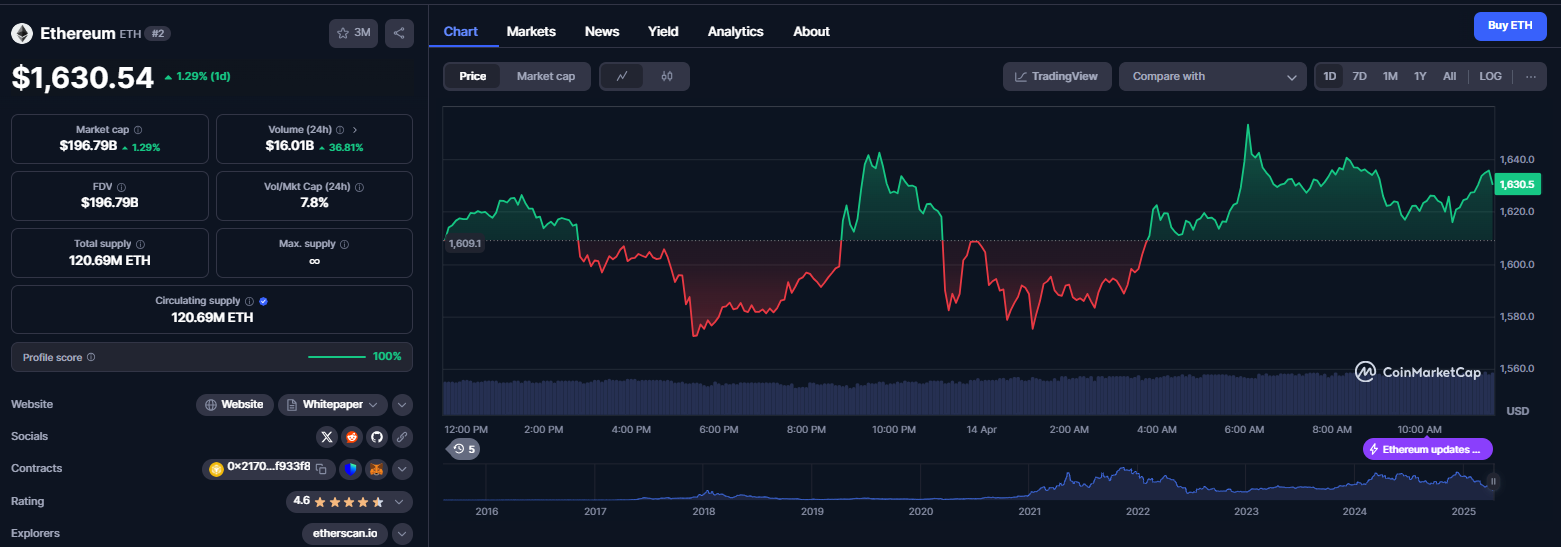Click the #2 rank badge
The height and width of the screenshot is (547, 1561).
click(x=159, y=33)
